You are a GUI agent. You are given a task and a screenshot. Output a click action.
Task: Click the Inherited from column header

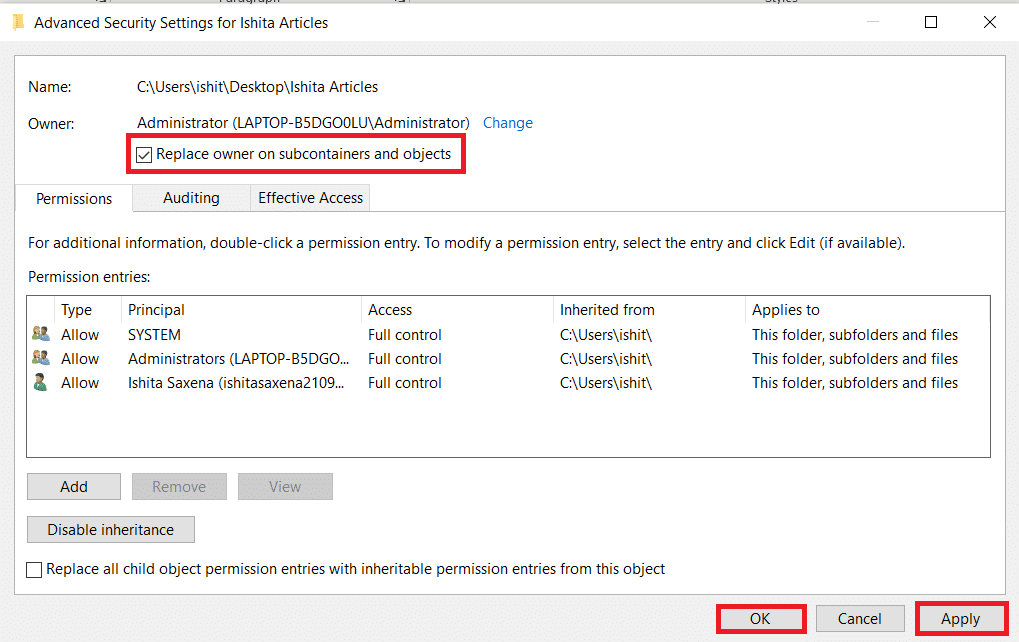coord(649,310)
